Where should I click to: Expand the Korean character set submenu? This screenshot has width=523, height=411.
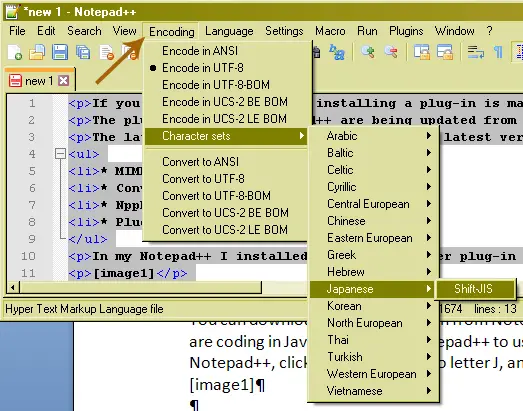[373, 306]
